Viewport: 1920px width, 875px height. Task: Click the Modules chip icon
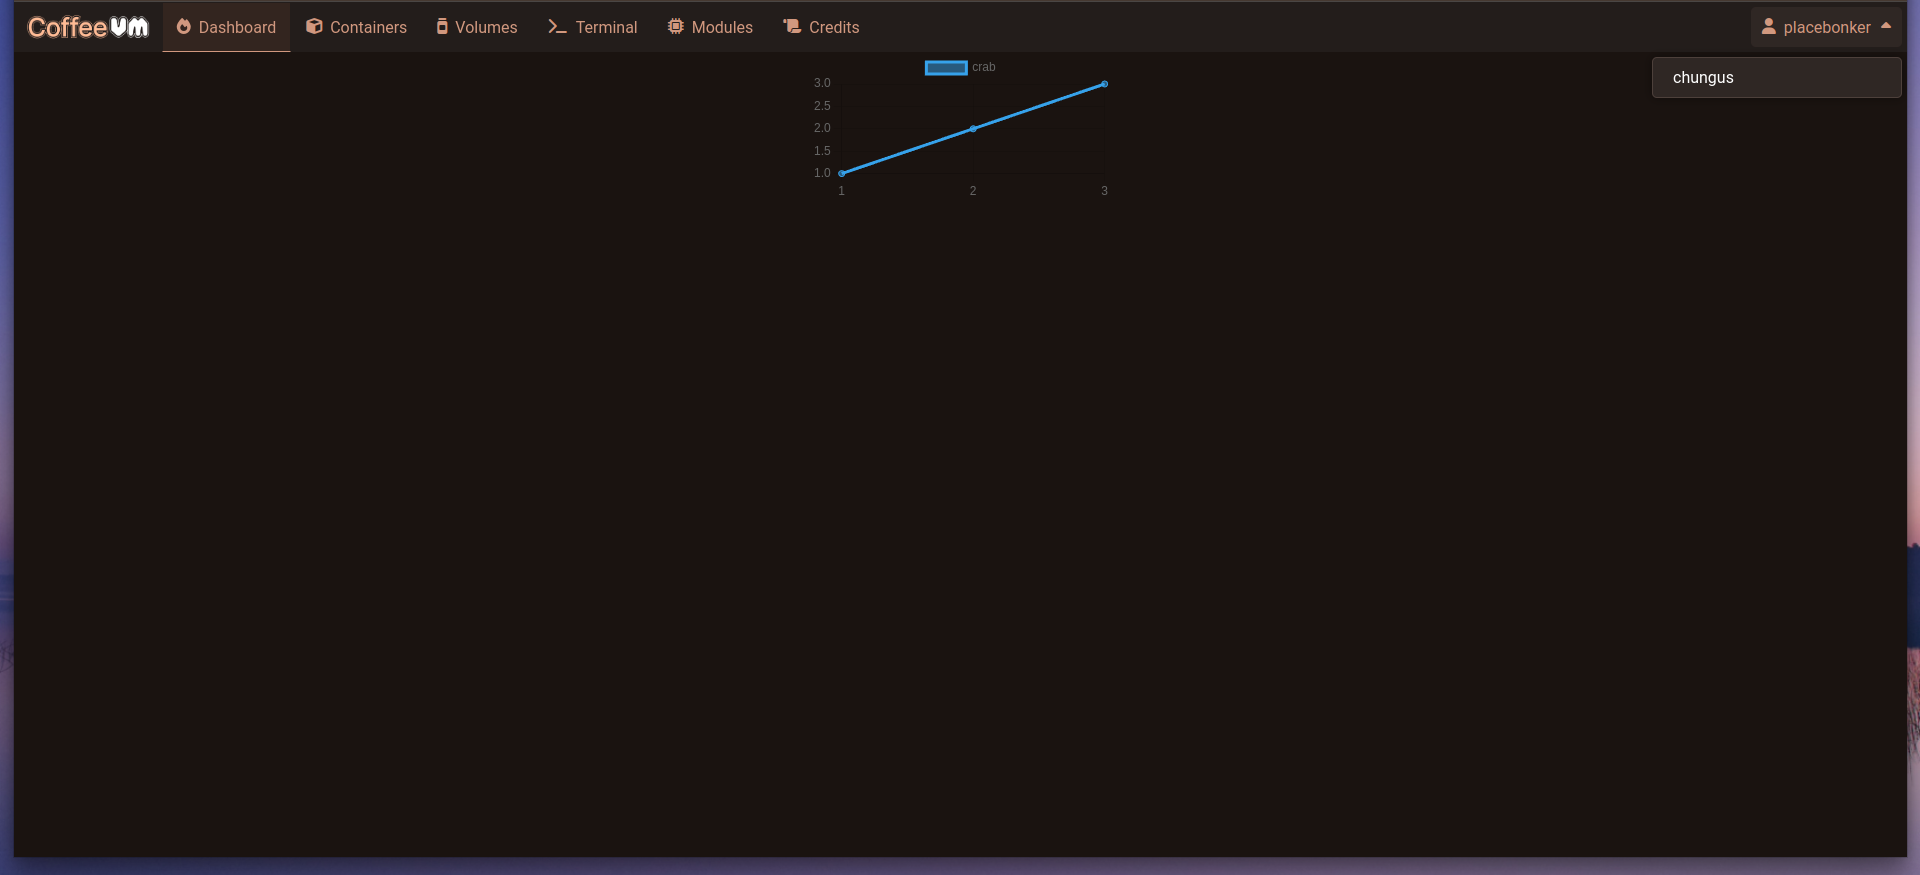pos(676,27)
